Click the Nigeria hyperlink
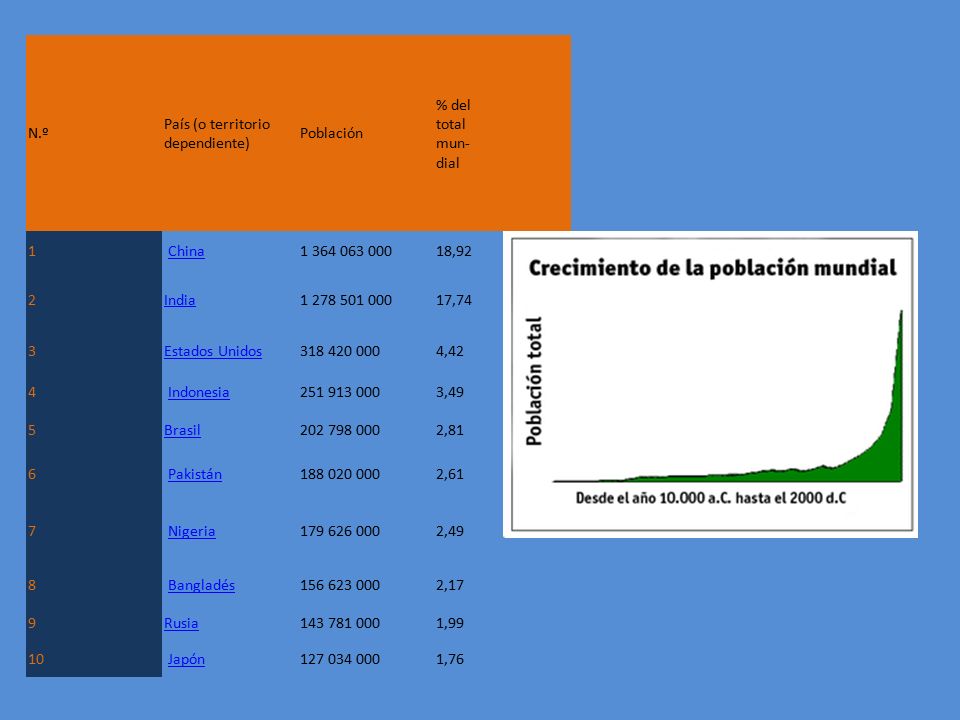The image size is (960, 720). click(192, 531)
